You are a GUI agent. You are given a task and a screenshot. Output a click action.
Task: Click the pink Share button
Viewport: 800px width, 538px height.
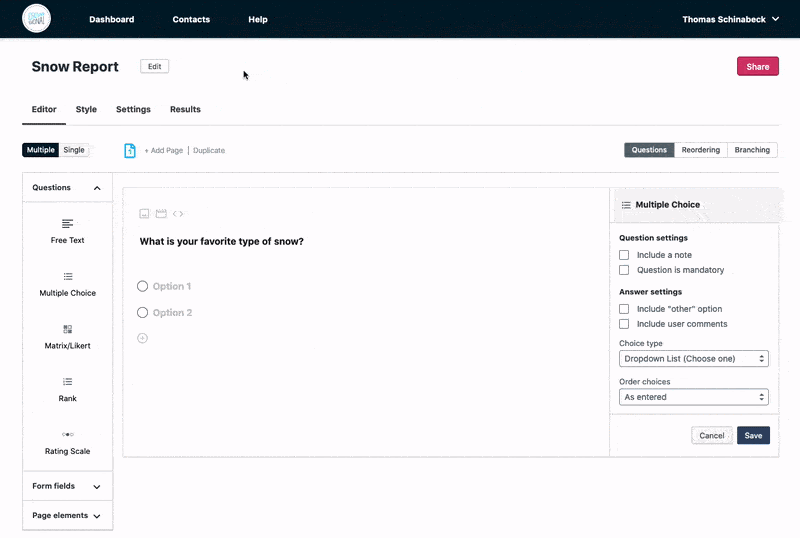pyautogui.click(x=757, y=67)
